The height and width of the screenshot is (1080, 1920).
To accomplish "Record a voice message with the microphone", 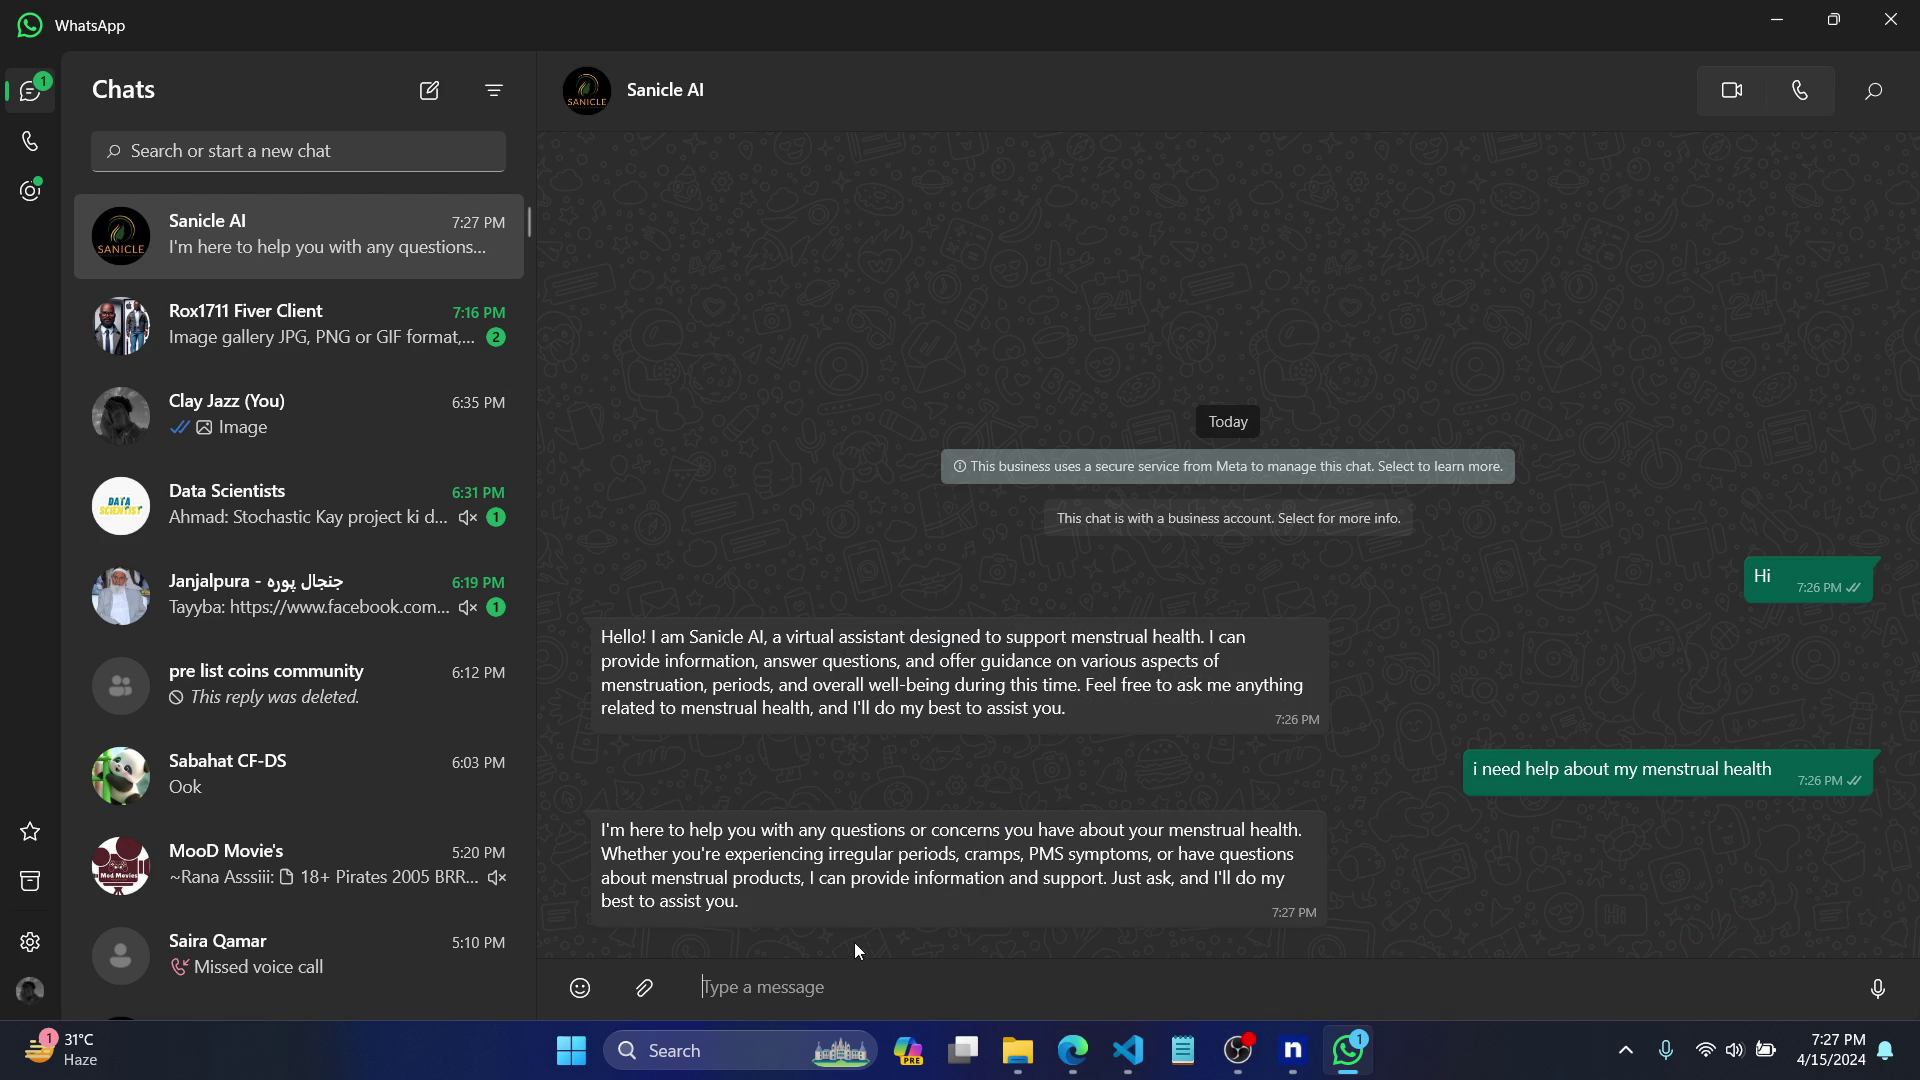I will click(x=1877, y=988).
